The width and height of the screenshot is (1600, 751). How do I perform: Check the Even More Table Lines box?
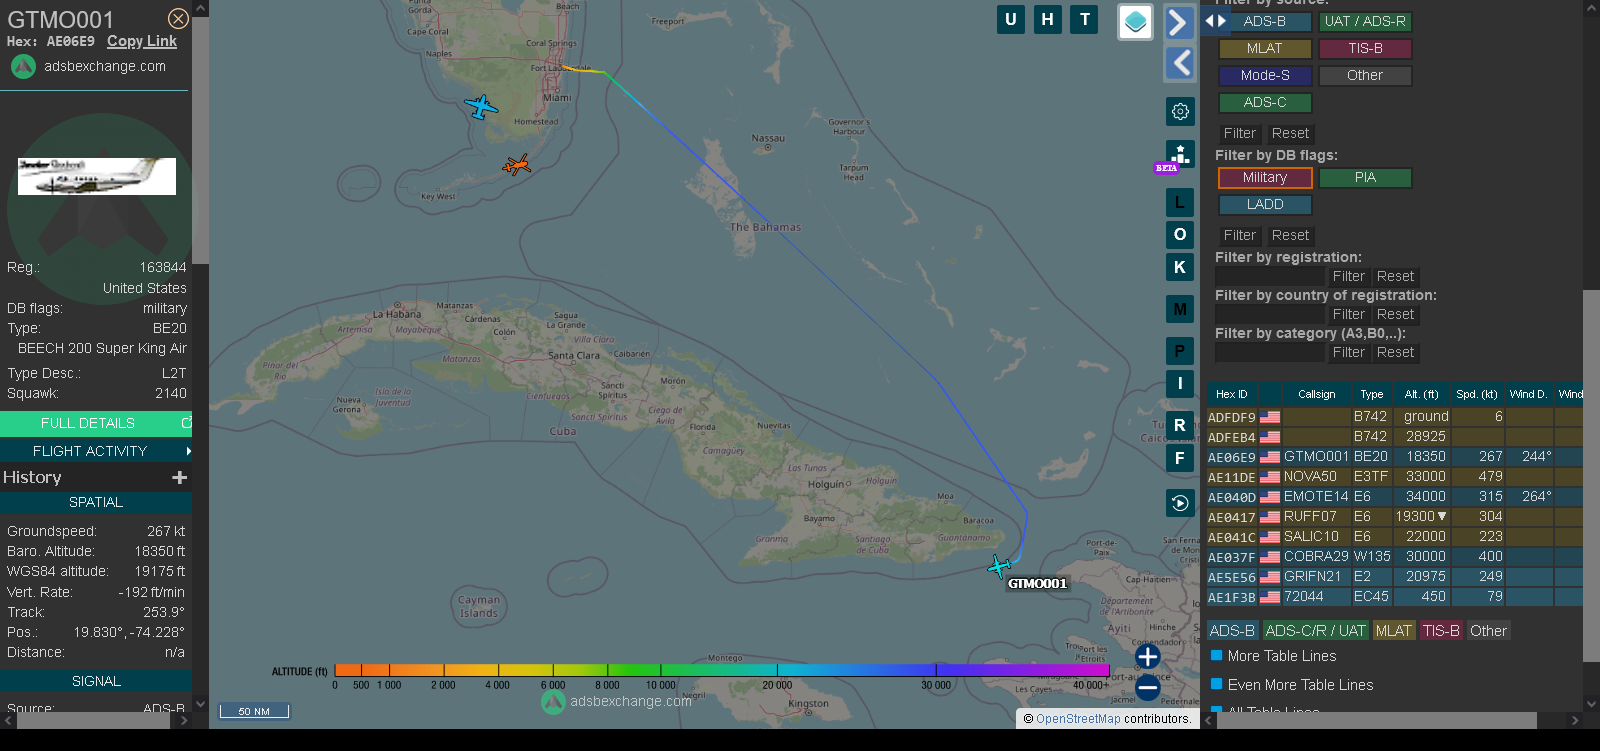[1217, 685]
